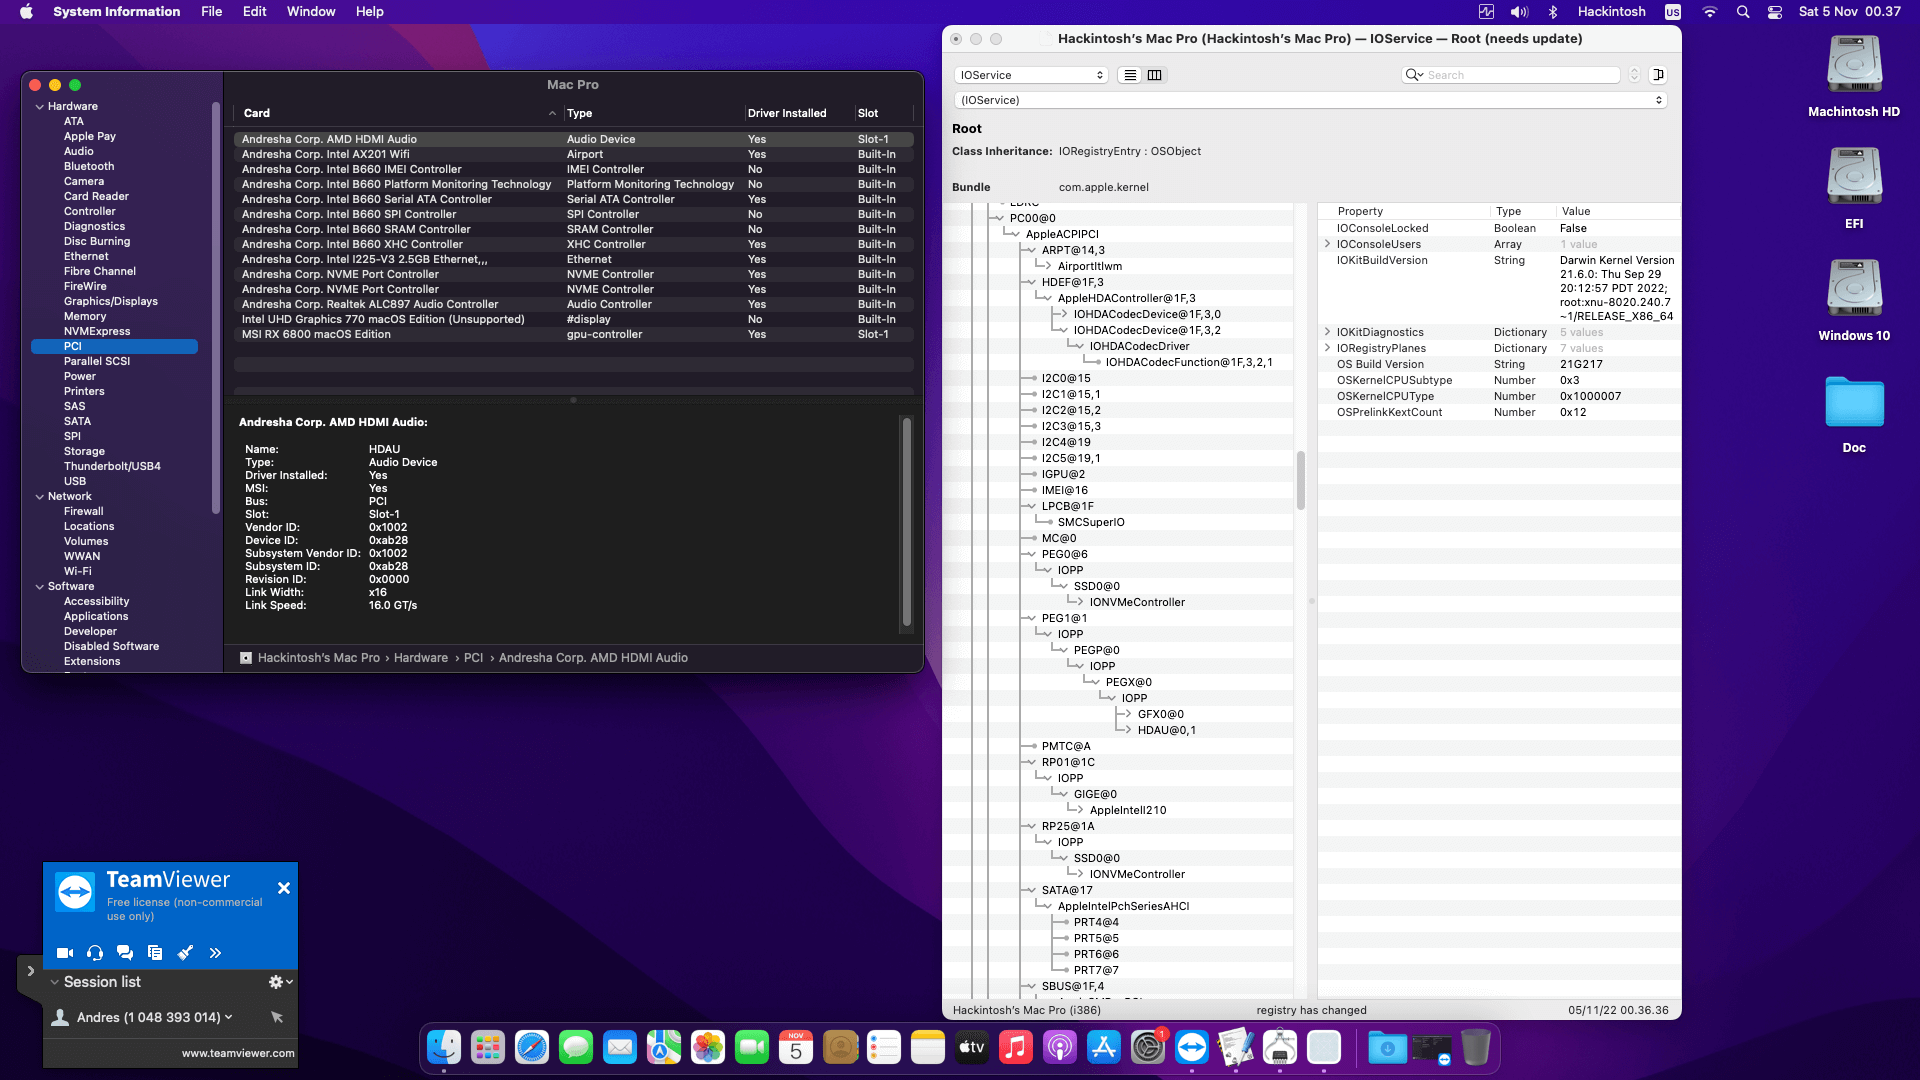The width and height of the screenshot is (1920, 1080).
Task: Open the Apple menu
Action: coord(27,12)
